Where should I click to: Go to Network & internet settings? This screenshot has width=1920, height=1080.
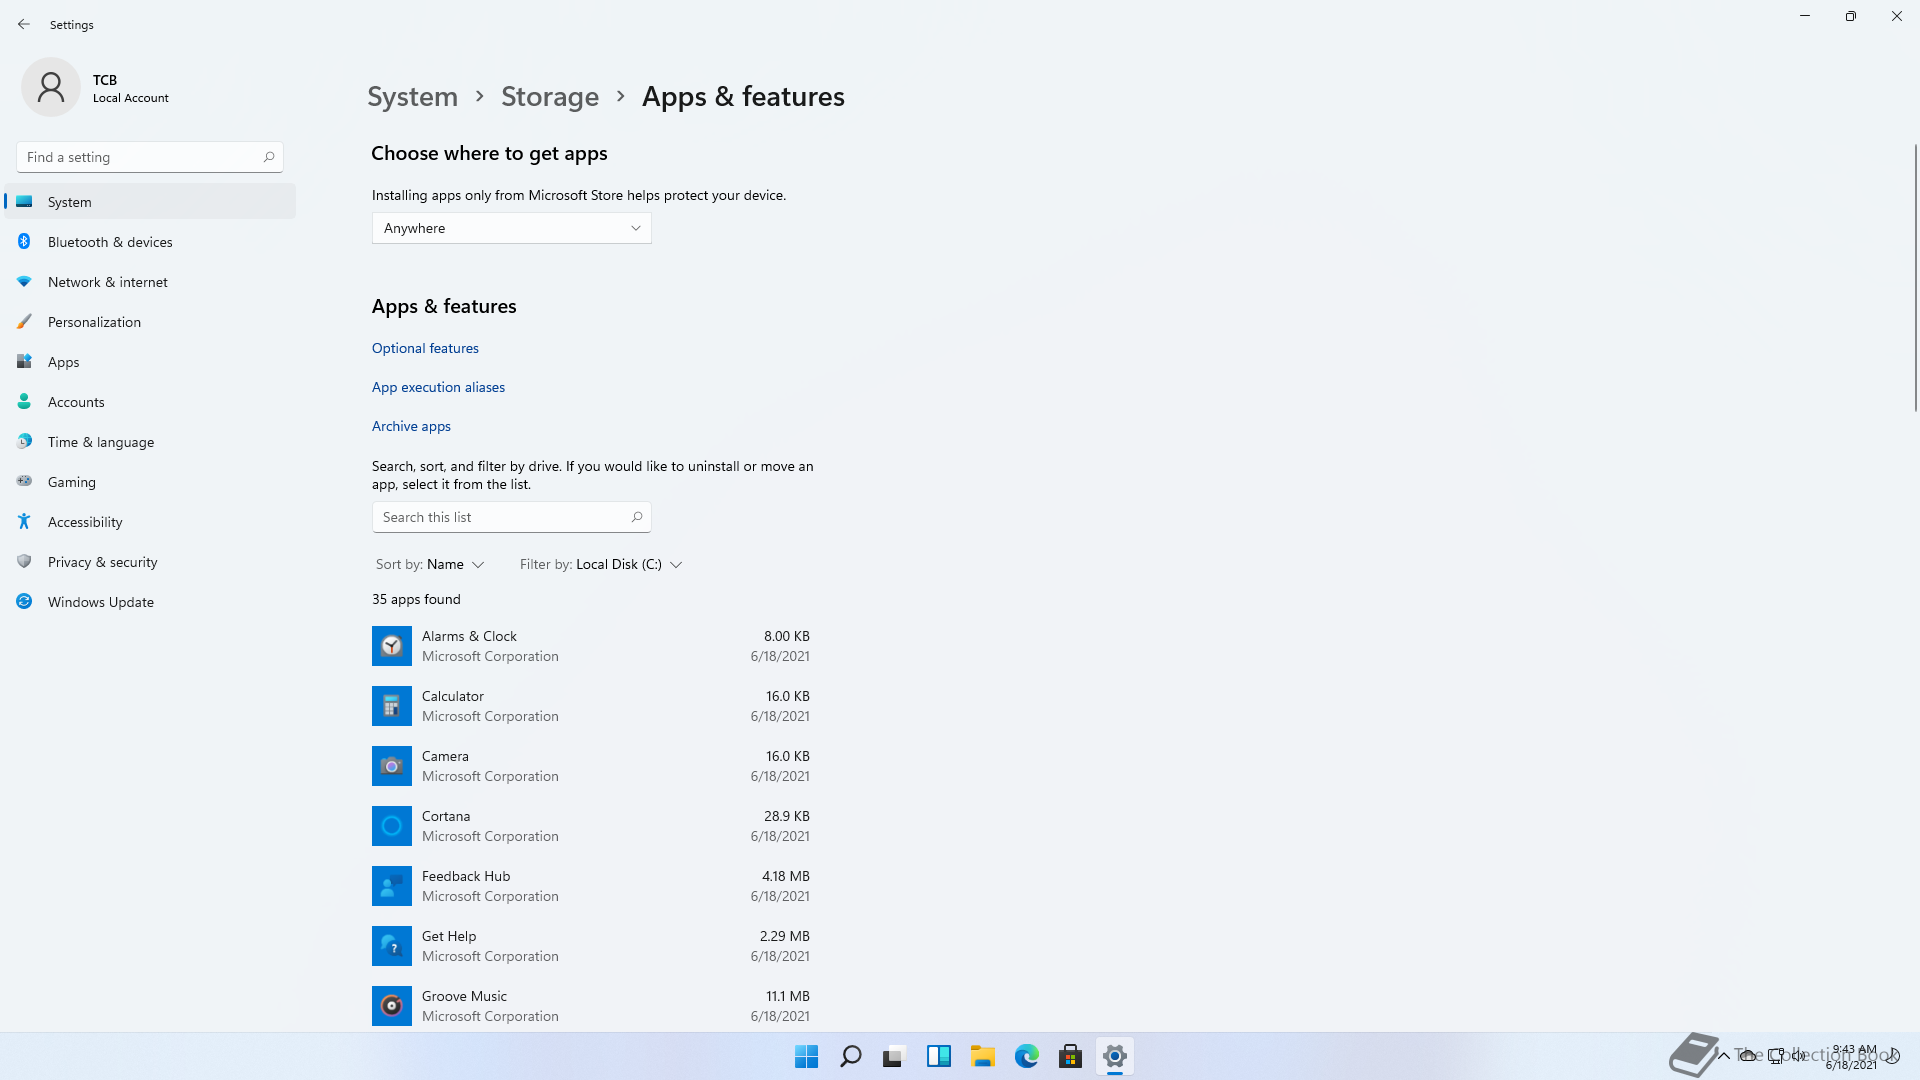[150, 282]
